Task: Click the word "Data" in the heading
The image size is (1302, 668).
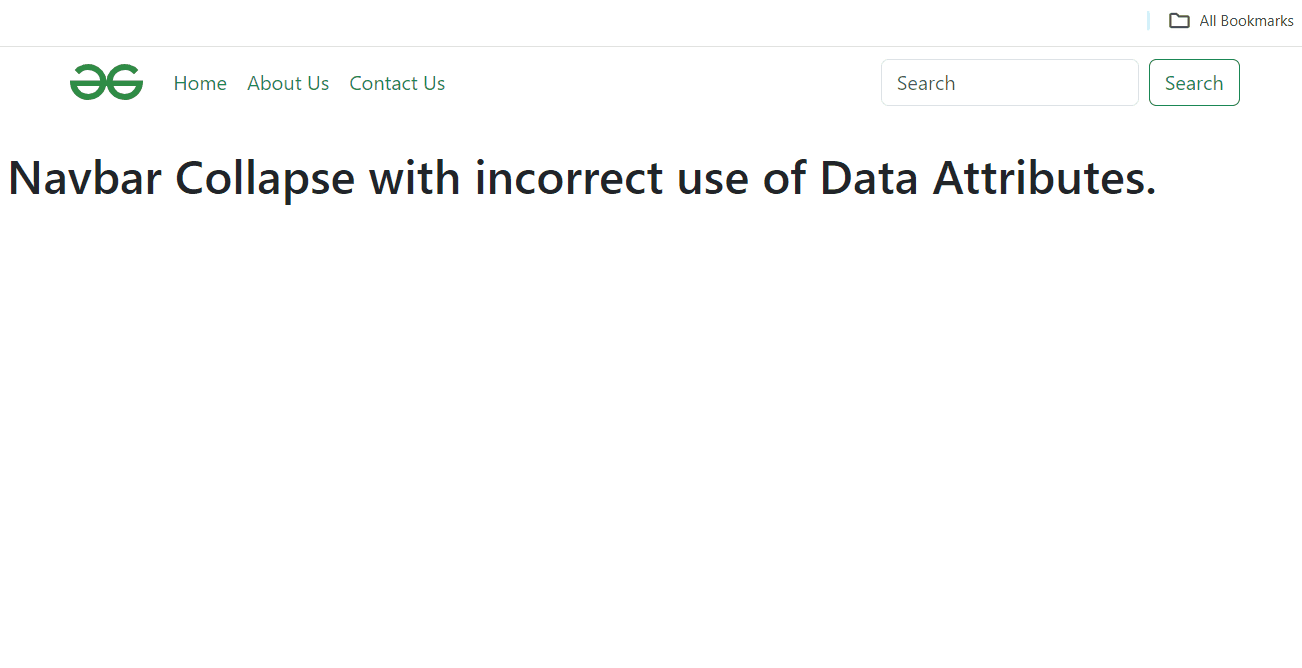Action: 869,179
